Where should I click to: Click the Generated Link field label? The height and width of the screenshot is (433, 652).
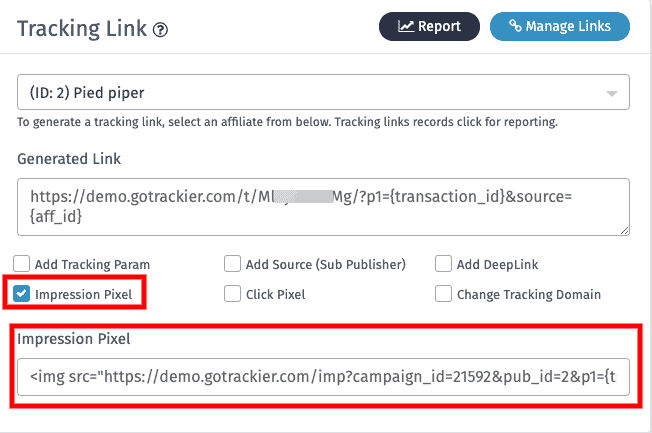(69, 158)
